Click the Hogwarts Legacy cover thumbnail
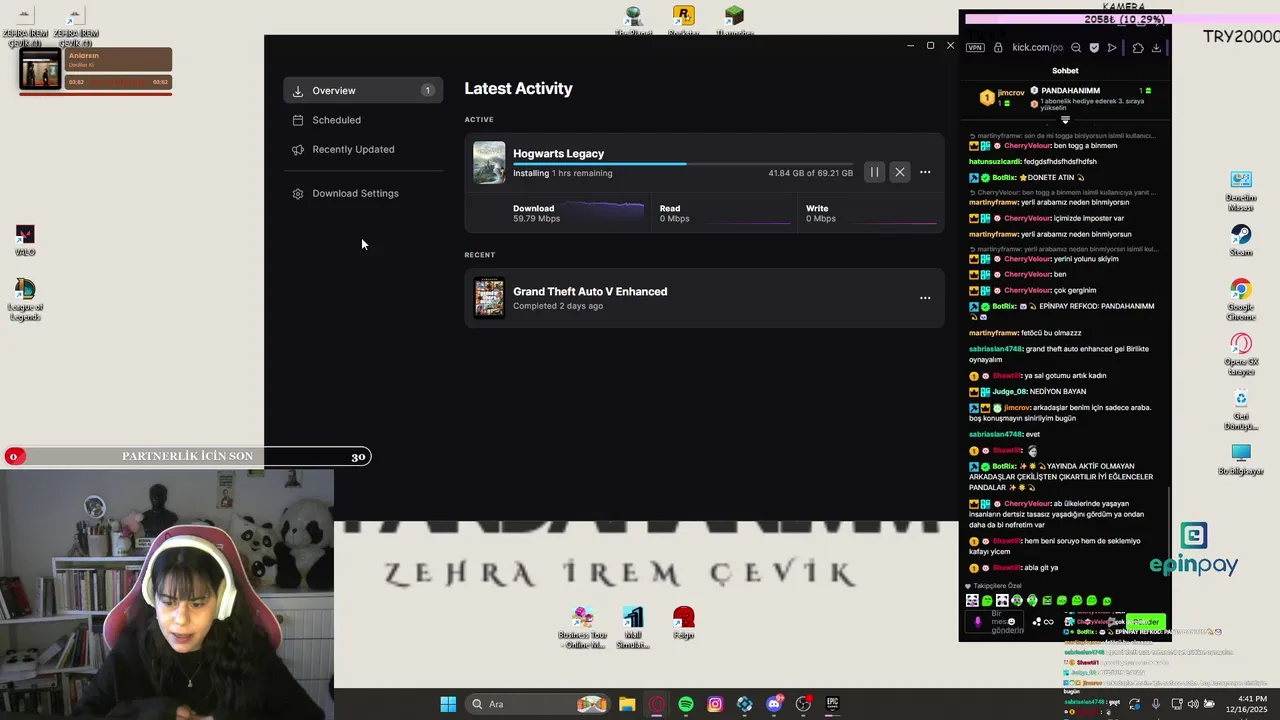The image size is (1280, 720). tap(489, 163)
